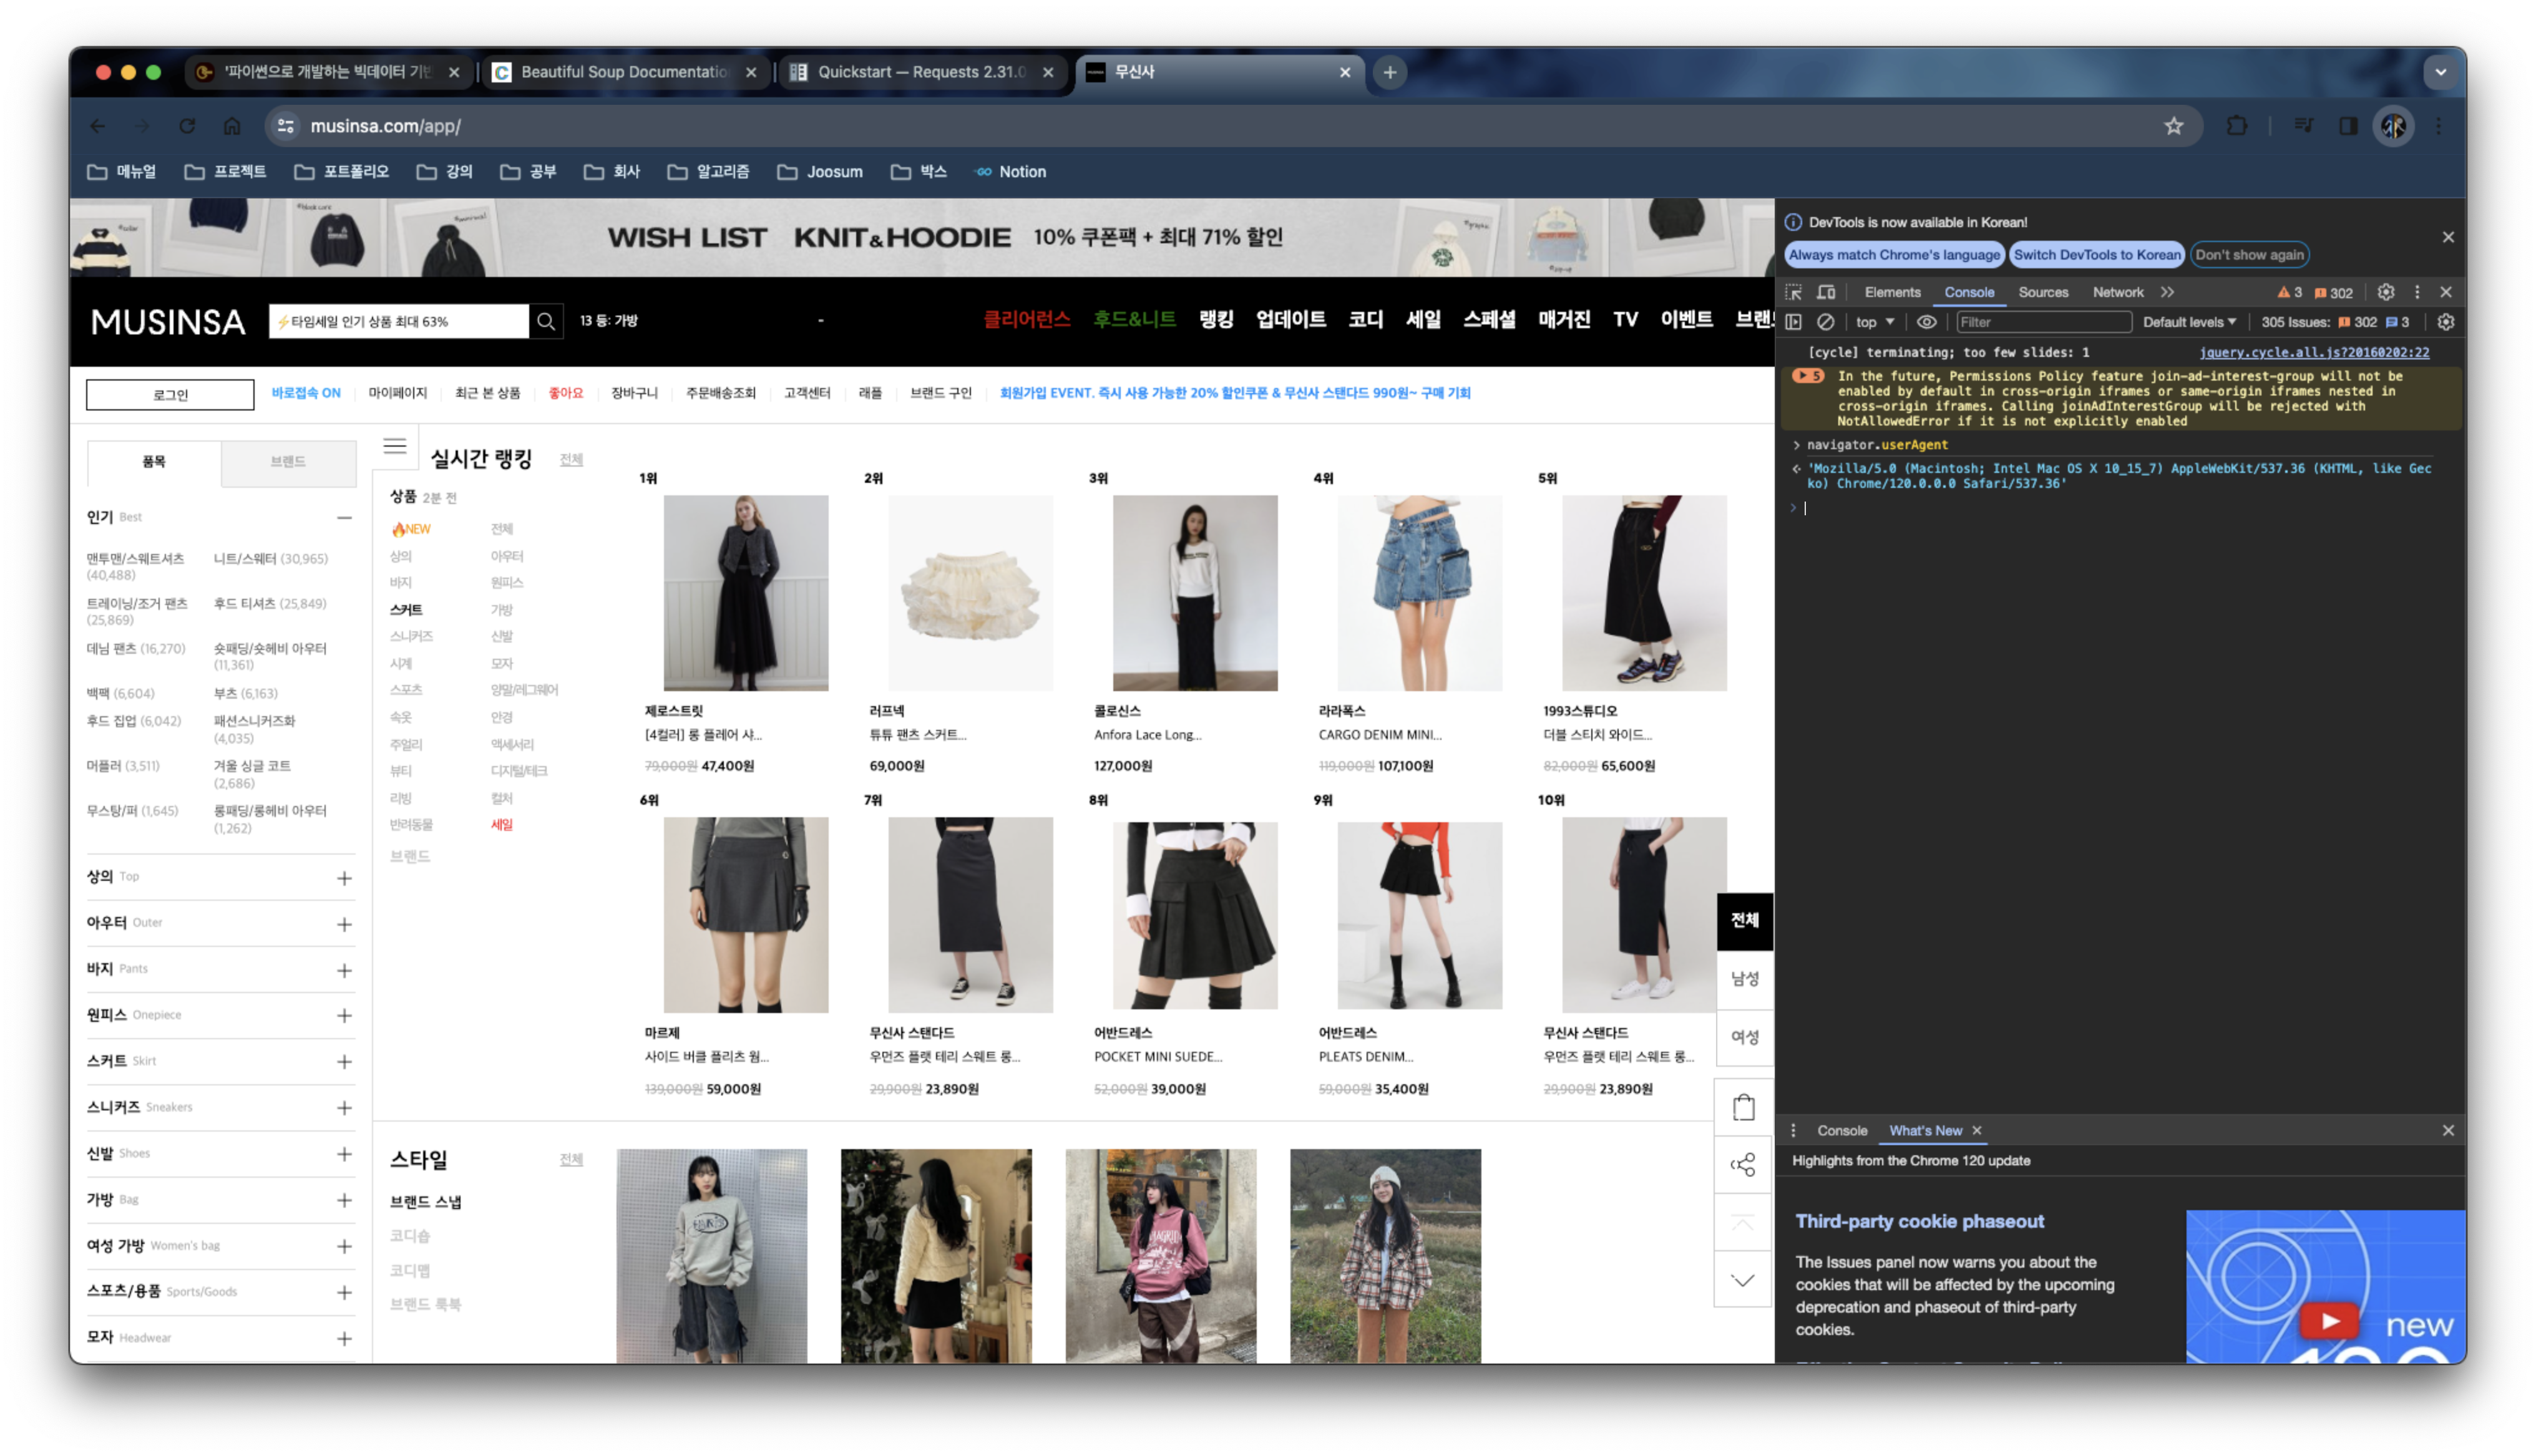This screenshot has width=2536, height=1456.
Task: Collapse the 인기 Best category
Action: pyautogui.click(x=344, y=518)
